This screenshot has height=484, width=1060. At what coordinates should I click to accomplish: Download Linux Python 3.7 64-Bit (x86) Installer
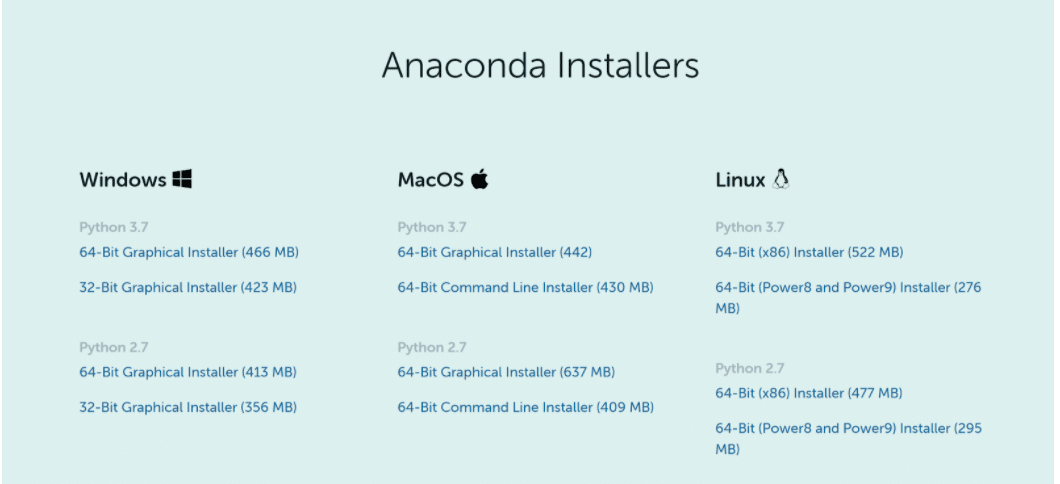pos(809,252)
